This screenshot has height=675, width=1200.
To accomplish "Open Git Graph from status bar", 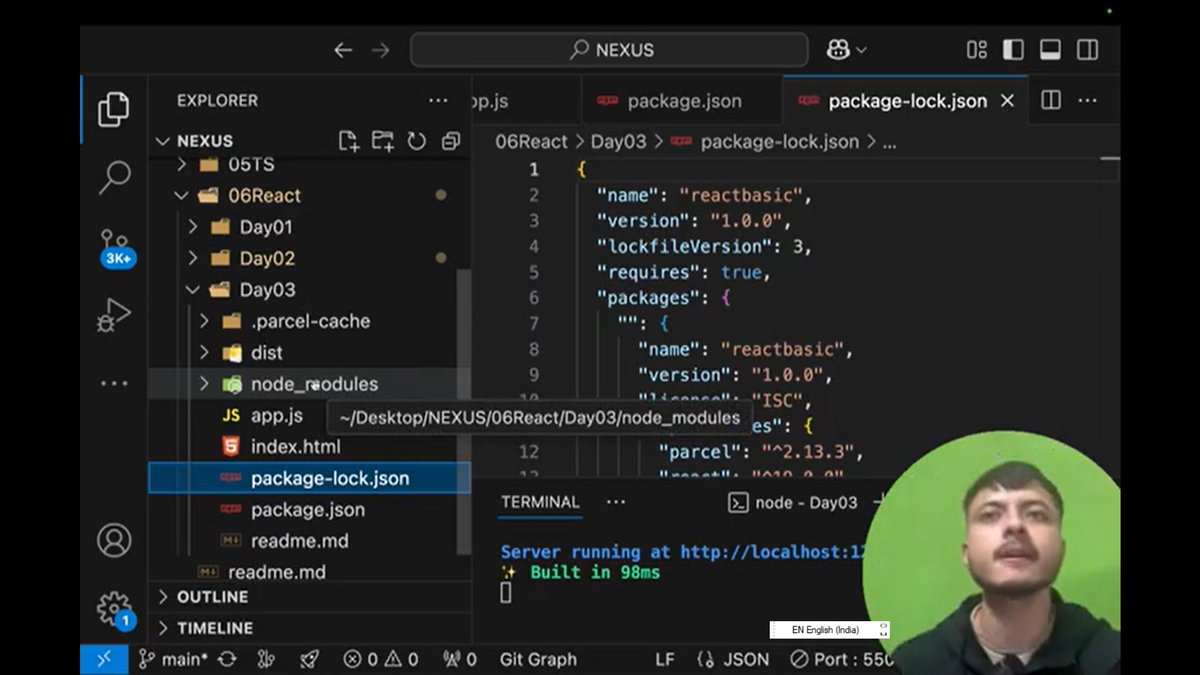I will (x=538, y=659).
